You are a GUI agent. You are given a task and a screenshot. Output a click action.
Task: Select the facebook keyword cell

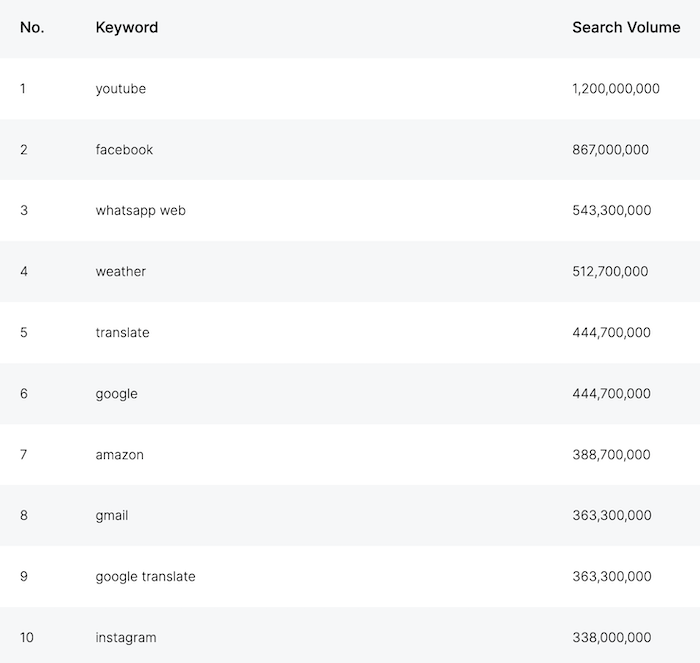pyautogui.click(x=124, y=150)
